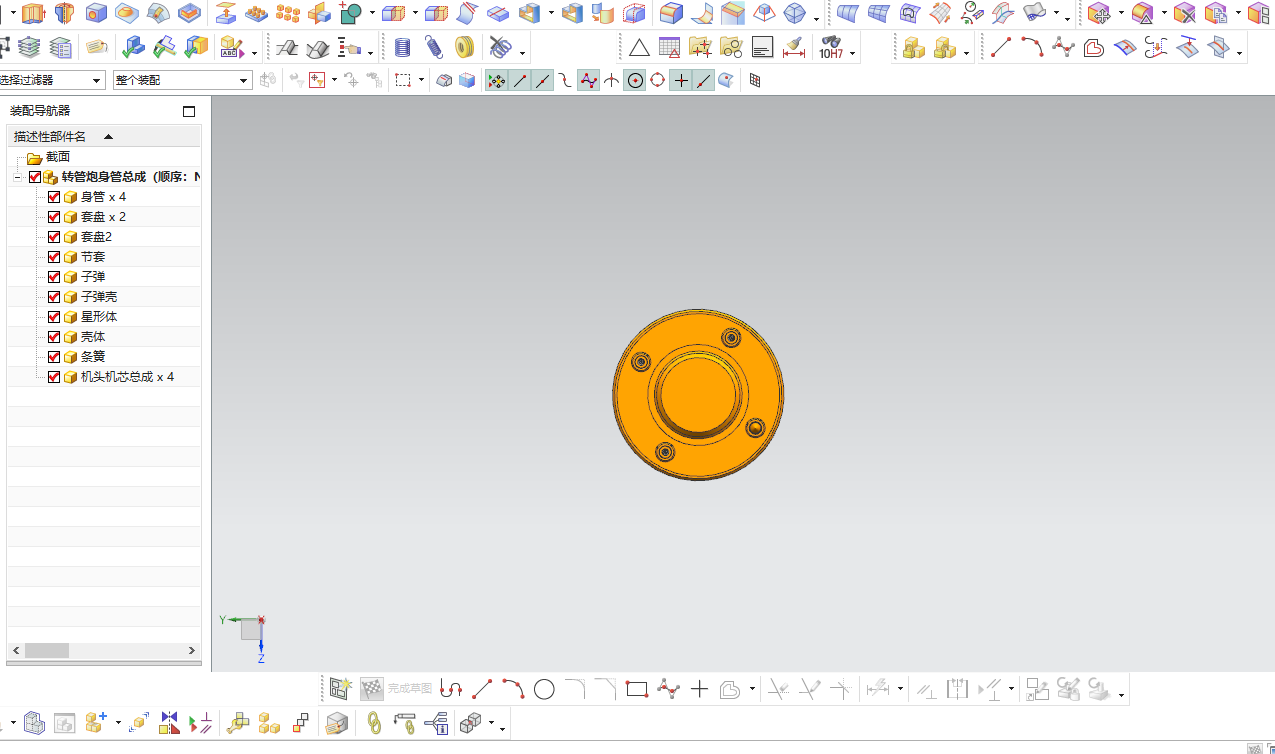
Task: Click the 完成草图 finish sketch button
Action: pos(397,689)
